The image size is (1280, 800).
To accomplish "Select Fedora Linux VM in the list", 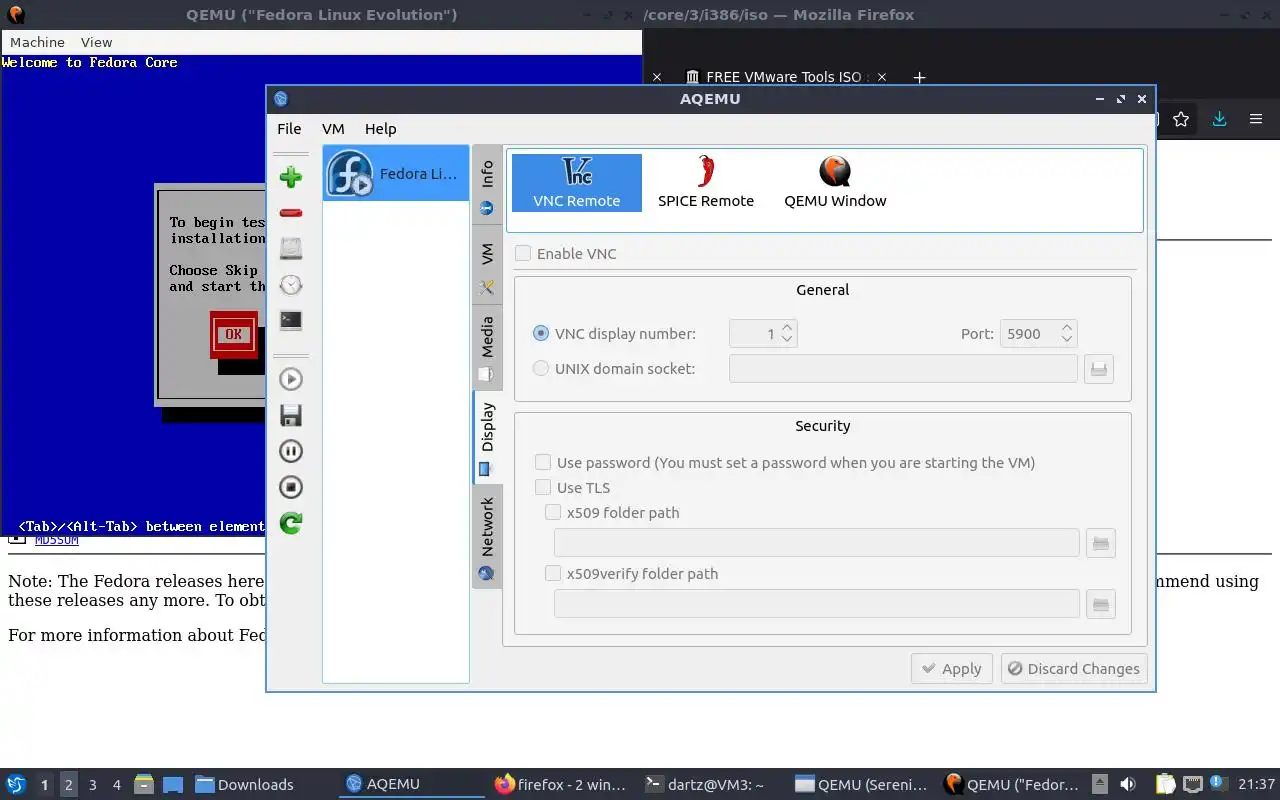I will 396,173.
